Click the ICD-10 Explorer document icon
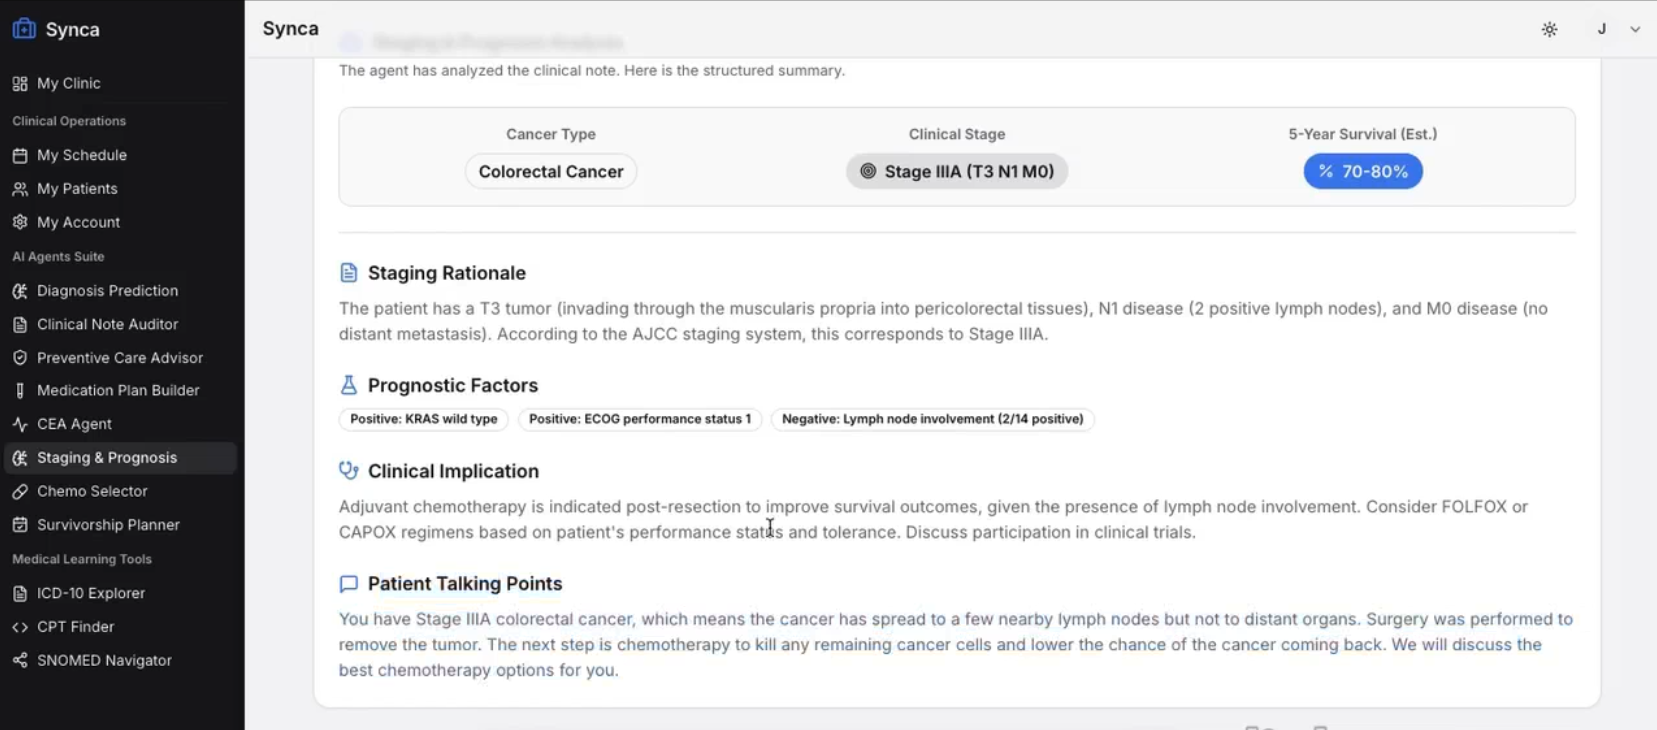1657x730 pixels. (x=20, y=593)
